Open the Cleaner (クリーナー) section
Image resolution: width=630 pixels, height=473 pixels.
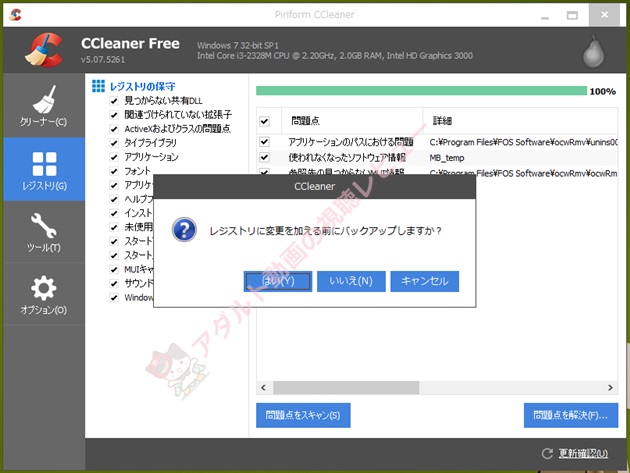[44, 105]
